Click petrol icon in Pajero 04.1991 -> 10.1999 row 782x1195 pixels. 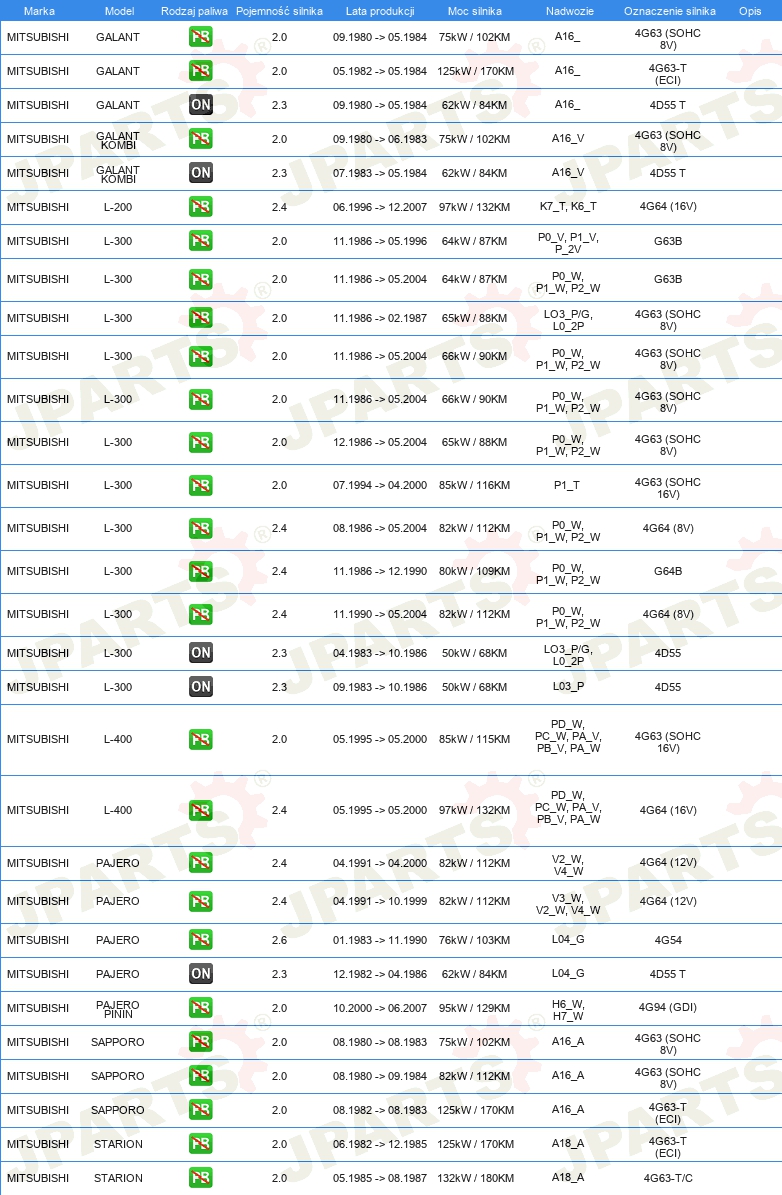(x=200, y=901)
